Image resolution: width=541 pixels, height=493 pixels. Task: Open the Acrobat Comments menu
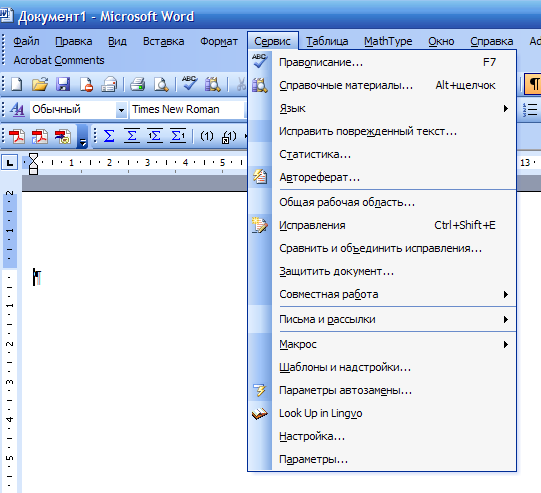[x=59, y=60]
